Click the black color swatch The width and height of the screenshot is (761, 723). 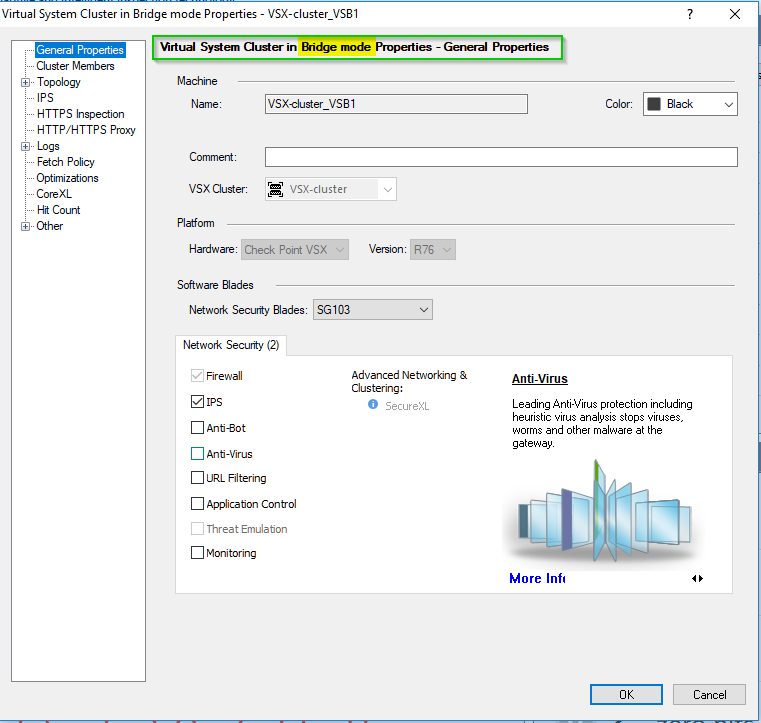click(x=654, y=104)
